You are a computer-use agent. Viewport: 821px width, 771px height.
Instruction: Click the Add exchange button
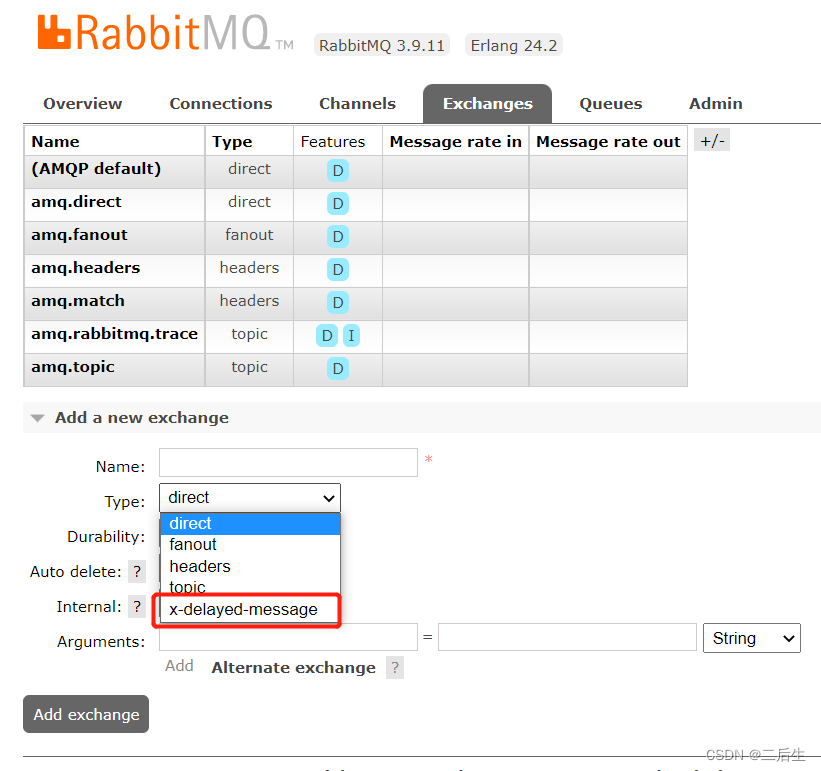click(86, 714)
